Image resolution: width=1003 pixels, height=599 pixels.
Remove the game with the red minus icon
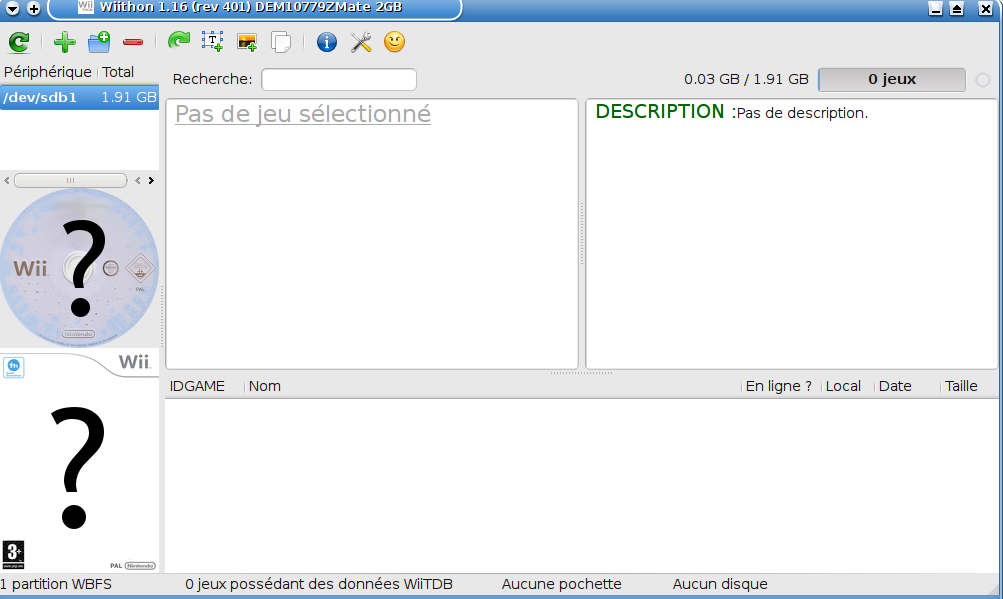click(x=133, y=42)
